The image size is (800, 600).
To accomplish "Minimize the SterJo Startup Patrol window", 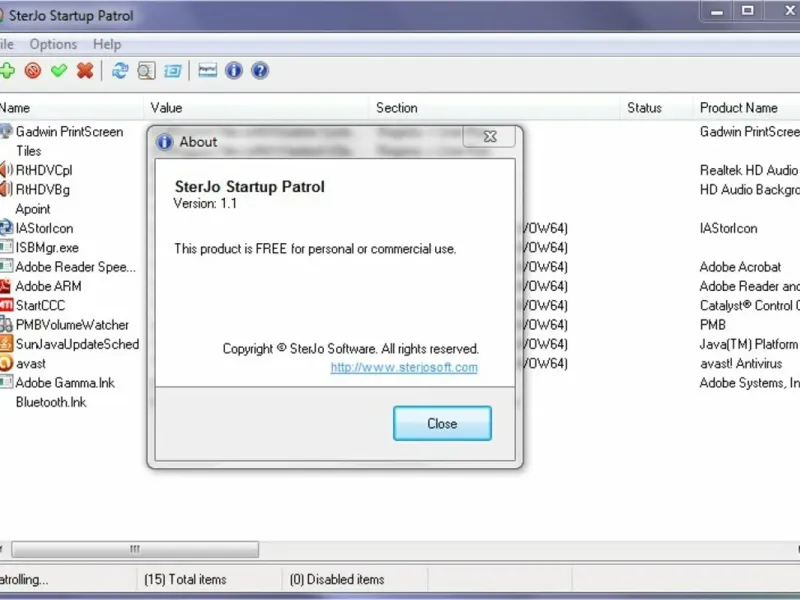I will point(717,10).
